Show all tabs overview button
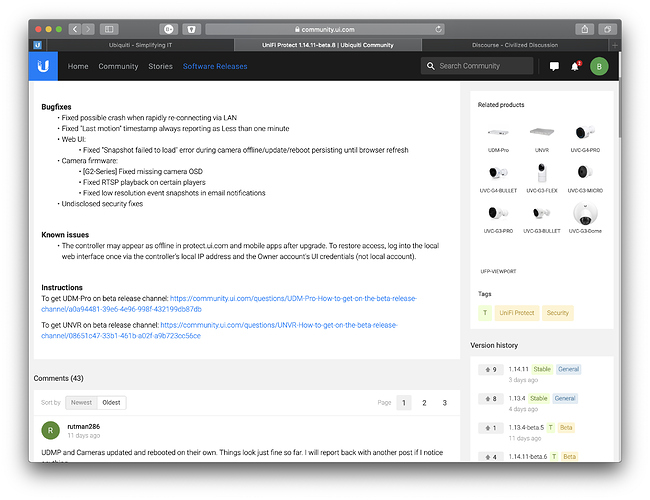 [x=607, y=29]
